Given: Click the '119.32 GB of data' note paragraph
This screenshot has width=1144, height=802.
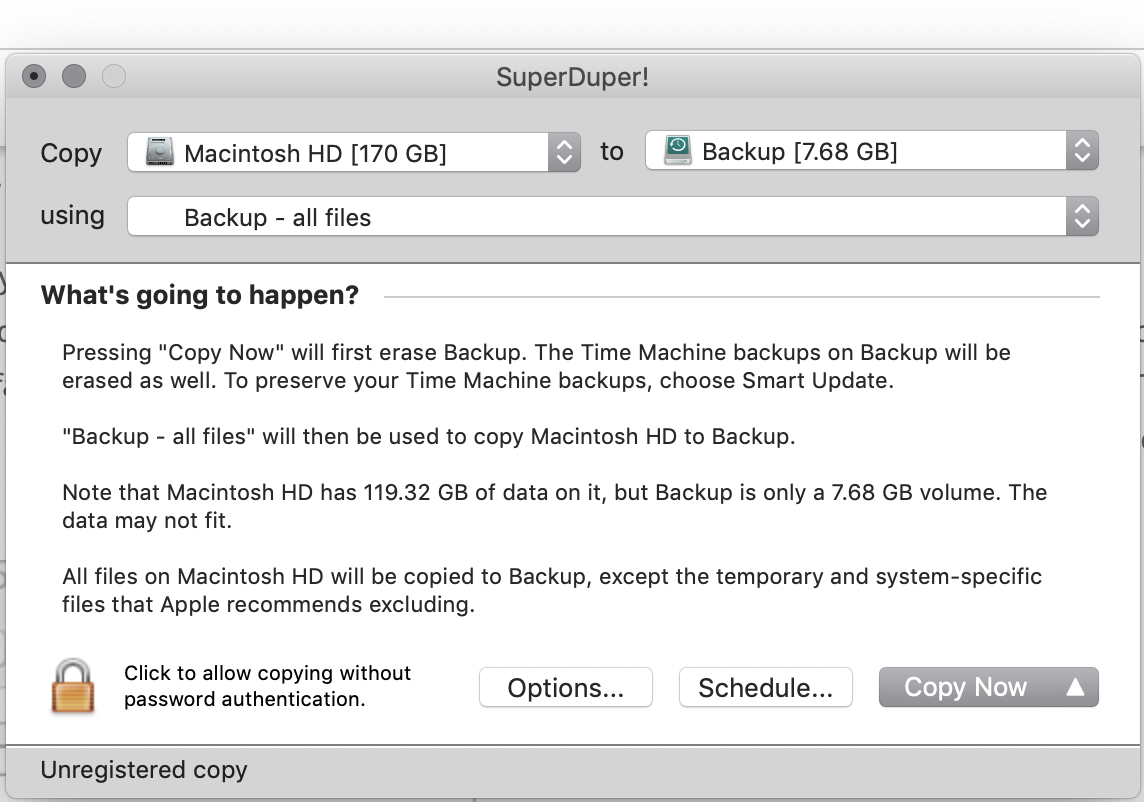Looking at the screenshot, I should click(x=554, y=506).
